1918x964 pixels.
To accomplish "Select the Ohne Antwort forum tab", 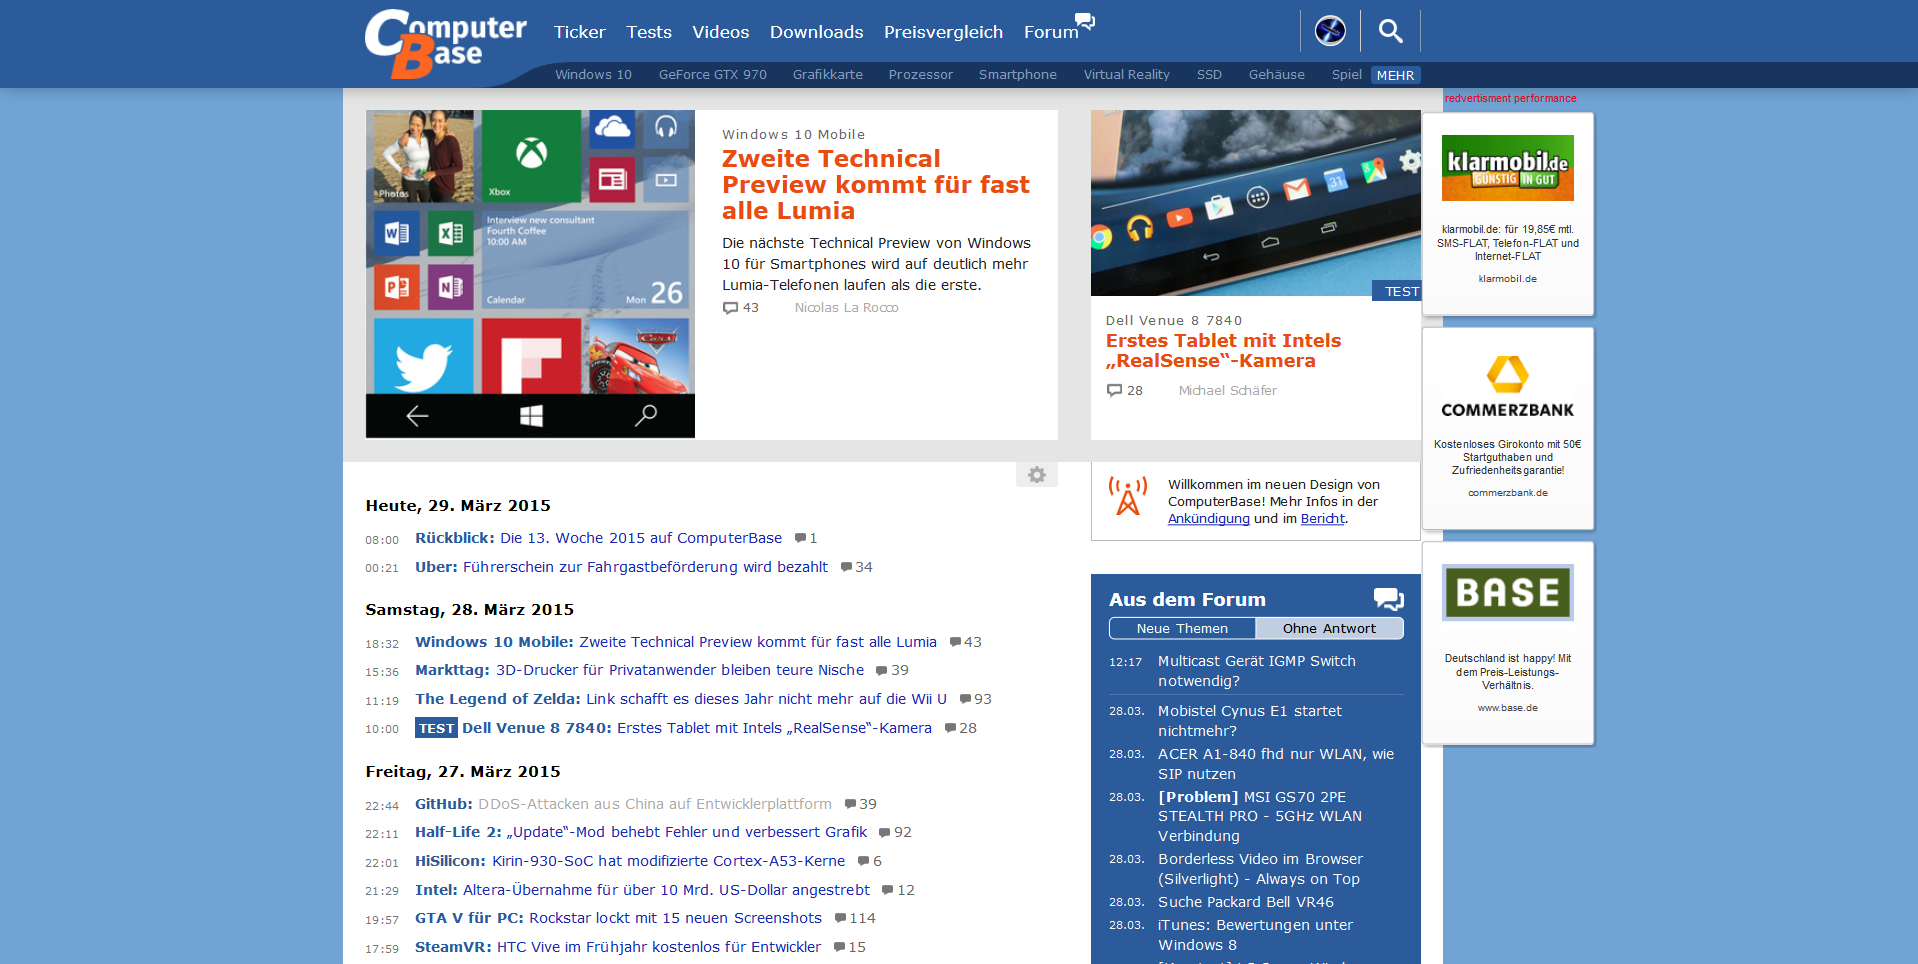I will tap(1329, 628).
